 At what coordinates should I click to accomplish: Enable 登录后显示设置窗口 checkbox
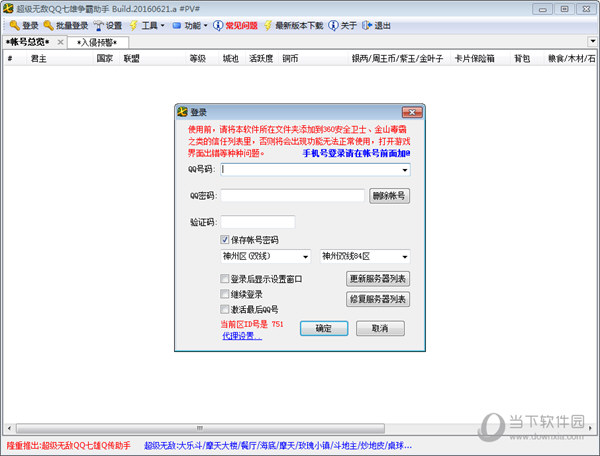tap(225, 279)
